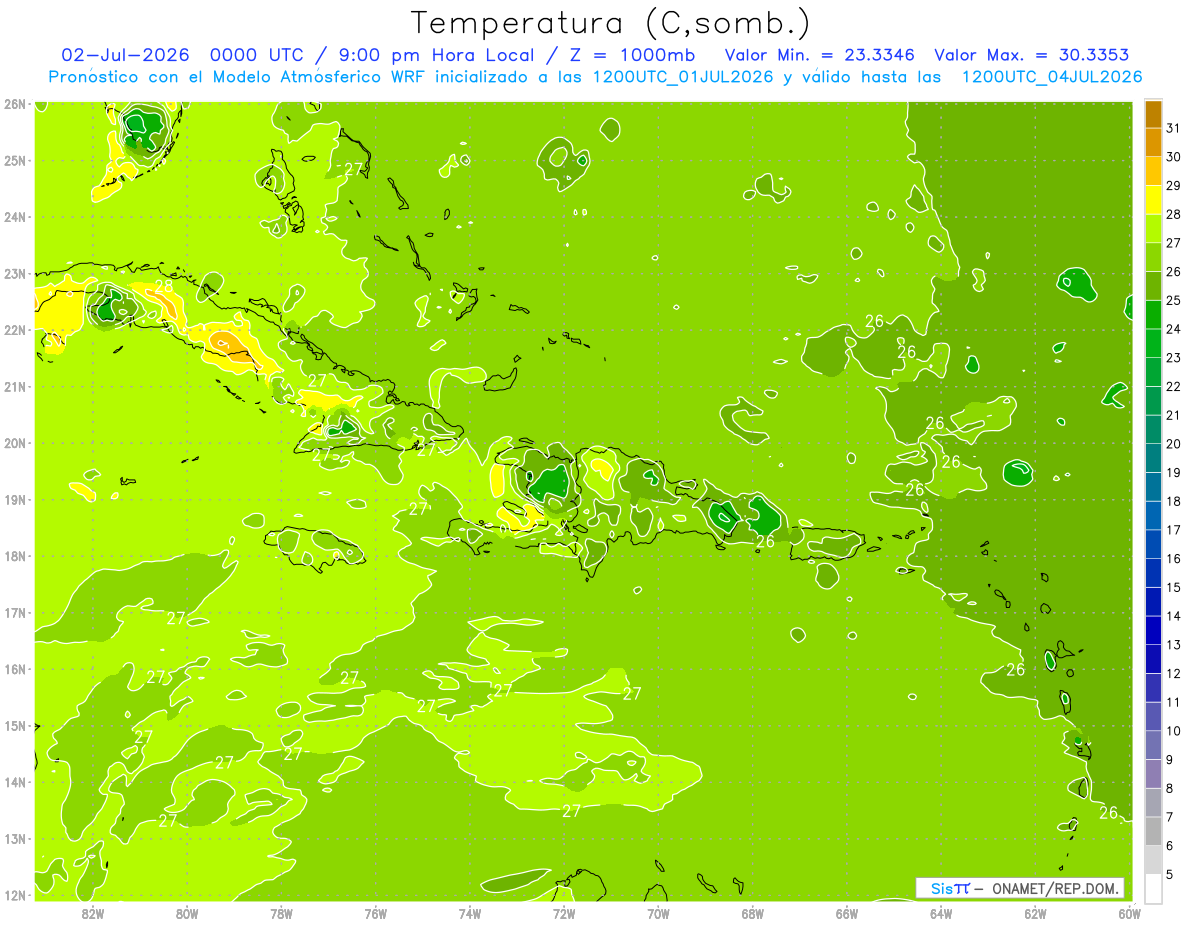Click the '25N' latitude label
Viewport: 1200px width, 927px height.
(x=15, y=160)
